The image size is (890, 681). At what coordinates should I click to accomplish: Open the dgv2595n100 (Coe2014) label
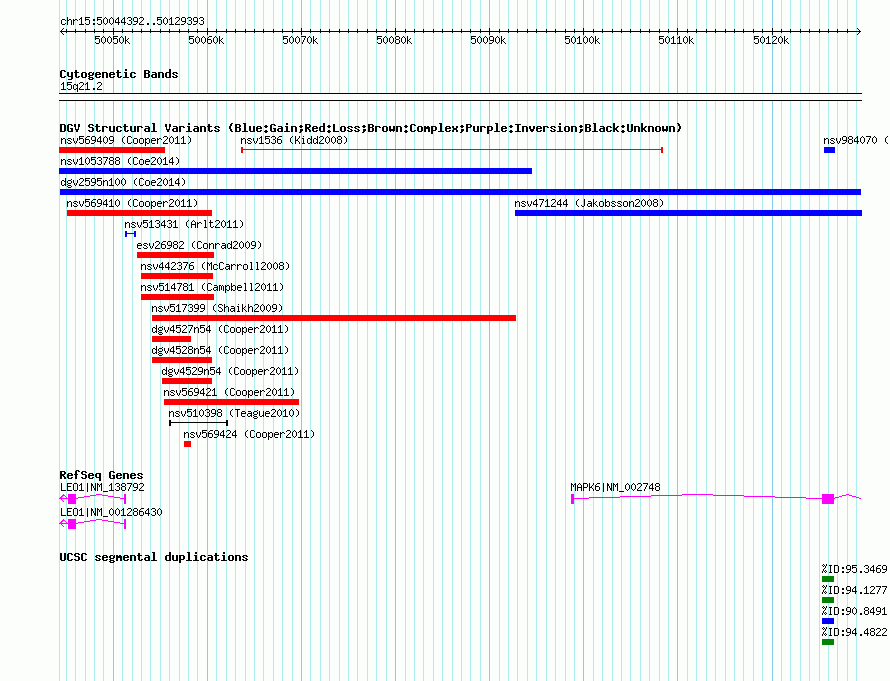(123, 182)
